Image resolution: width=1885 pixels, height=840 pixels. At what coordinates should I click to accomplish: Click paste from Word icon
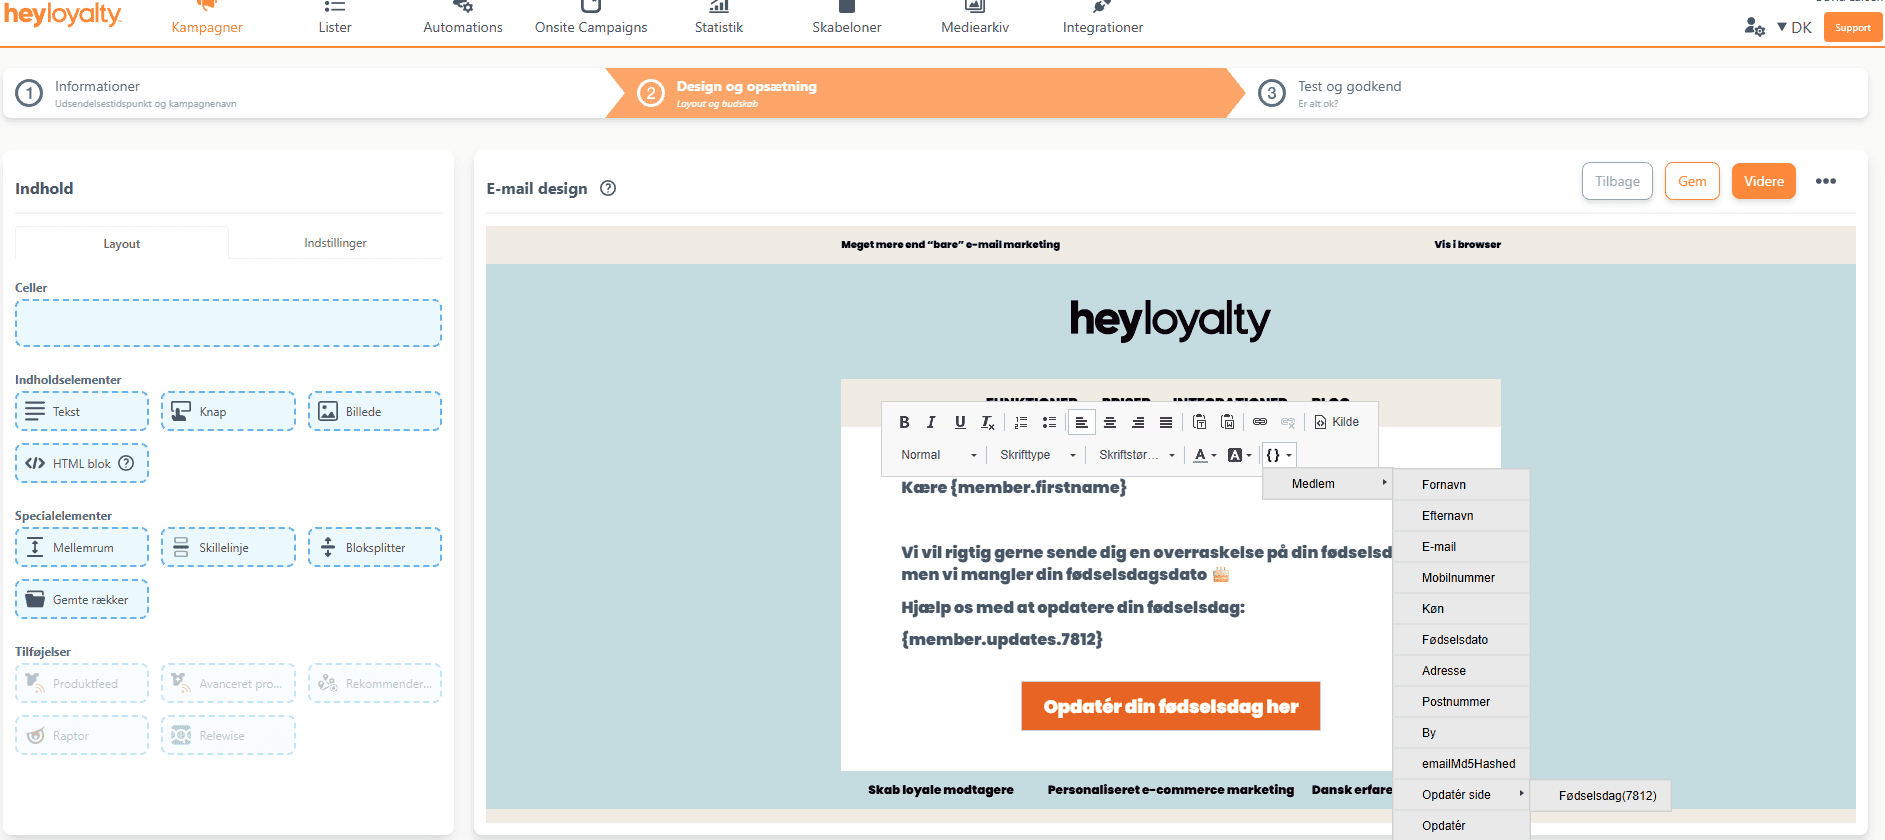coord(1227,422)
